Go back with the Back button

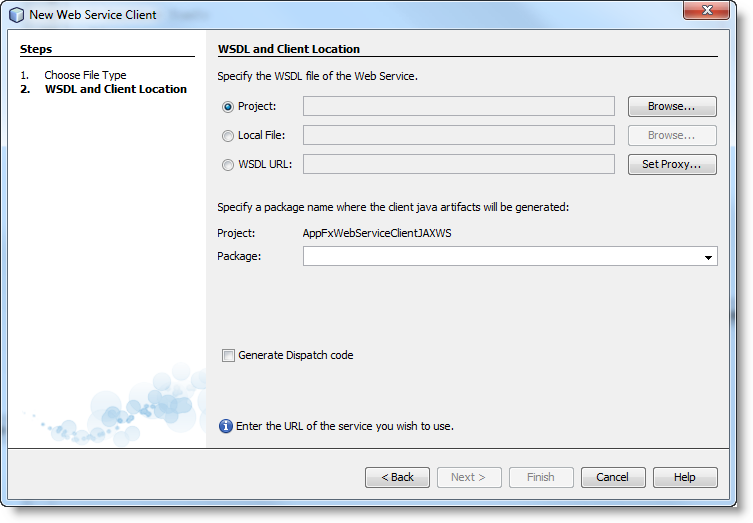click(397, 478)
